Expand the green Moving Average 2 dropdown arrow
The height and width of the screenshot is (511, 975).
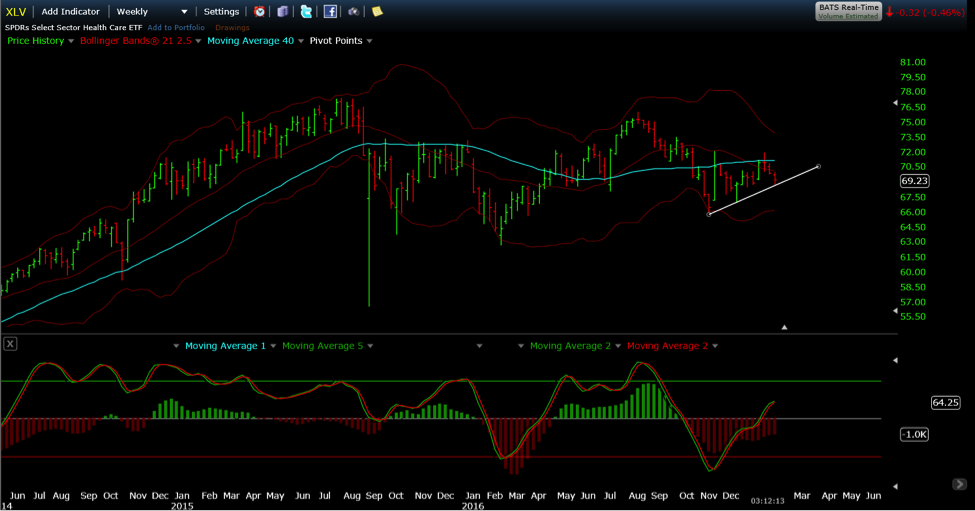(618, 346)
